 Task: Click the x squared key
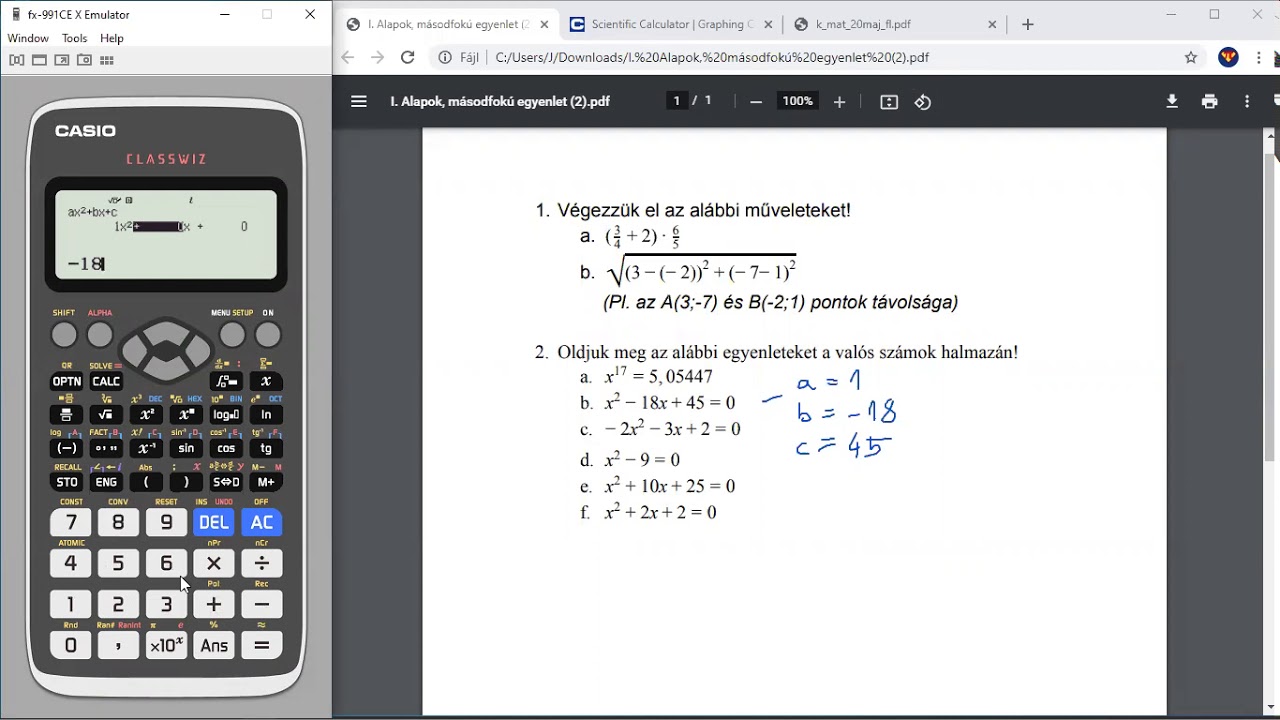click(146, 415)
